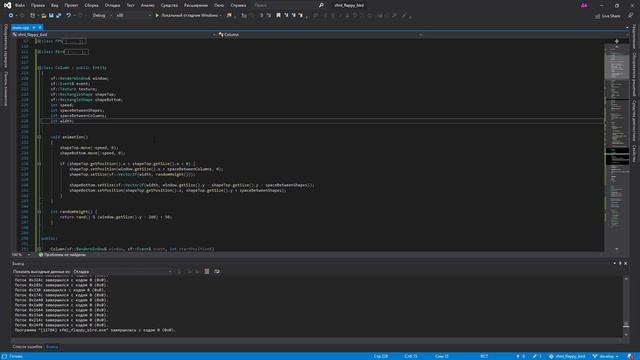Click the notifications bell in status bar

[x=631, y=356]
